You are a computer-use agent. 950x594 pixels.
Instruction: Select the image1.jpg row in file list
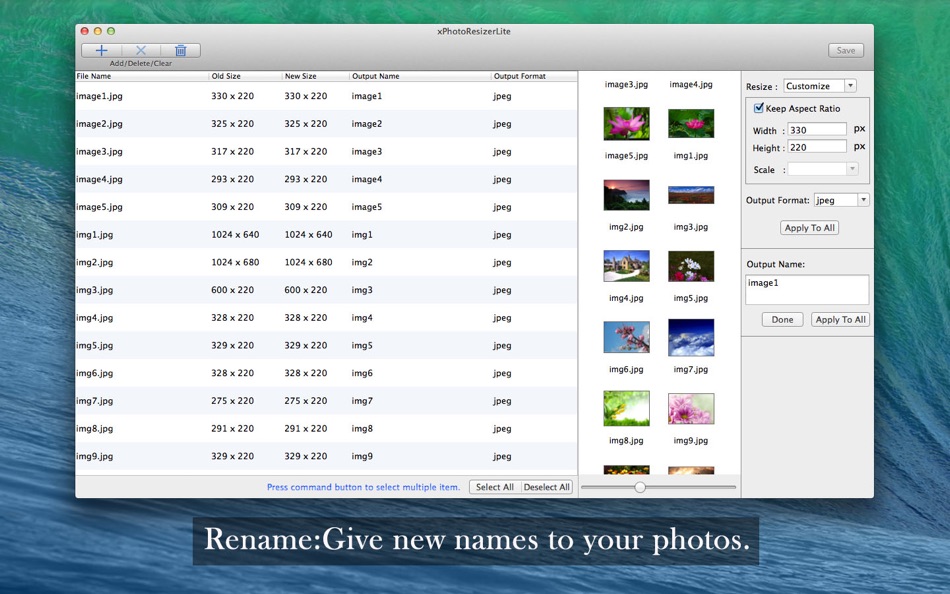pos(326,96)
